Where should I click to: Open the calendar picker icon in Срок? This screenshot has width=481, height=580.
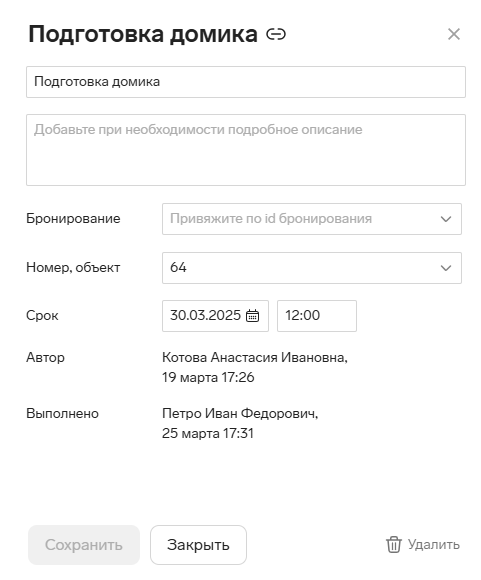253,316
